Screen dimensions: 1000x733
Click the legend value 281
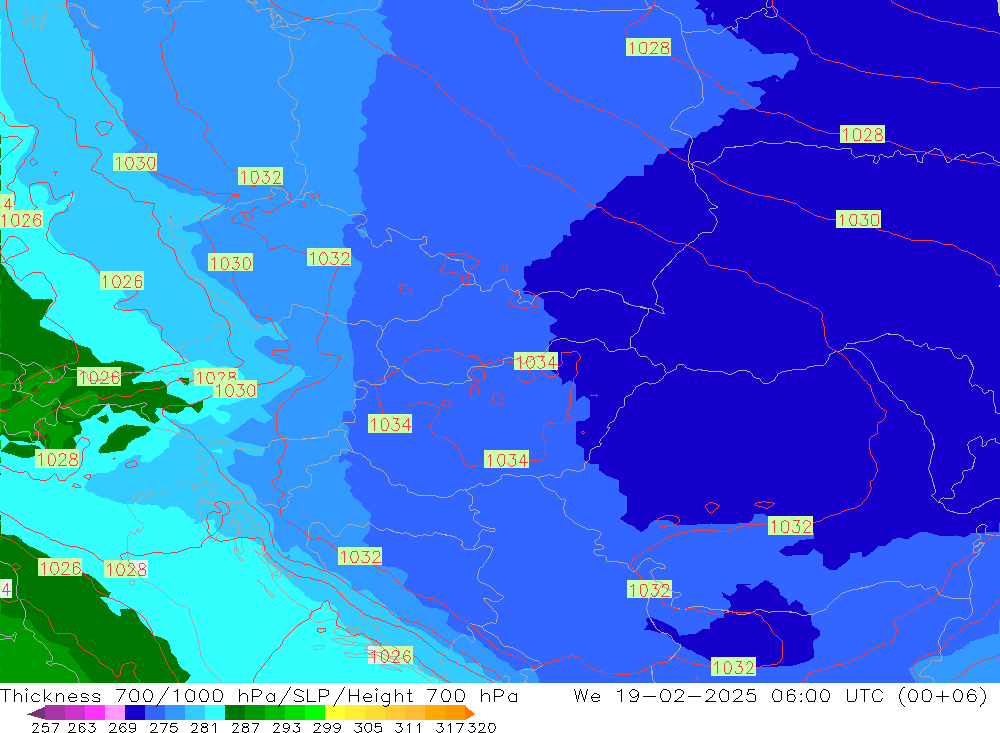point(204,727)
